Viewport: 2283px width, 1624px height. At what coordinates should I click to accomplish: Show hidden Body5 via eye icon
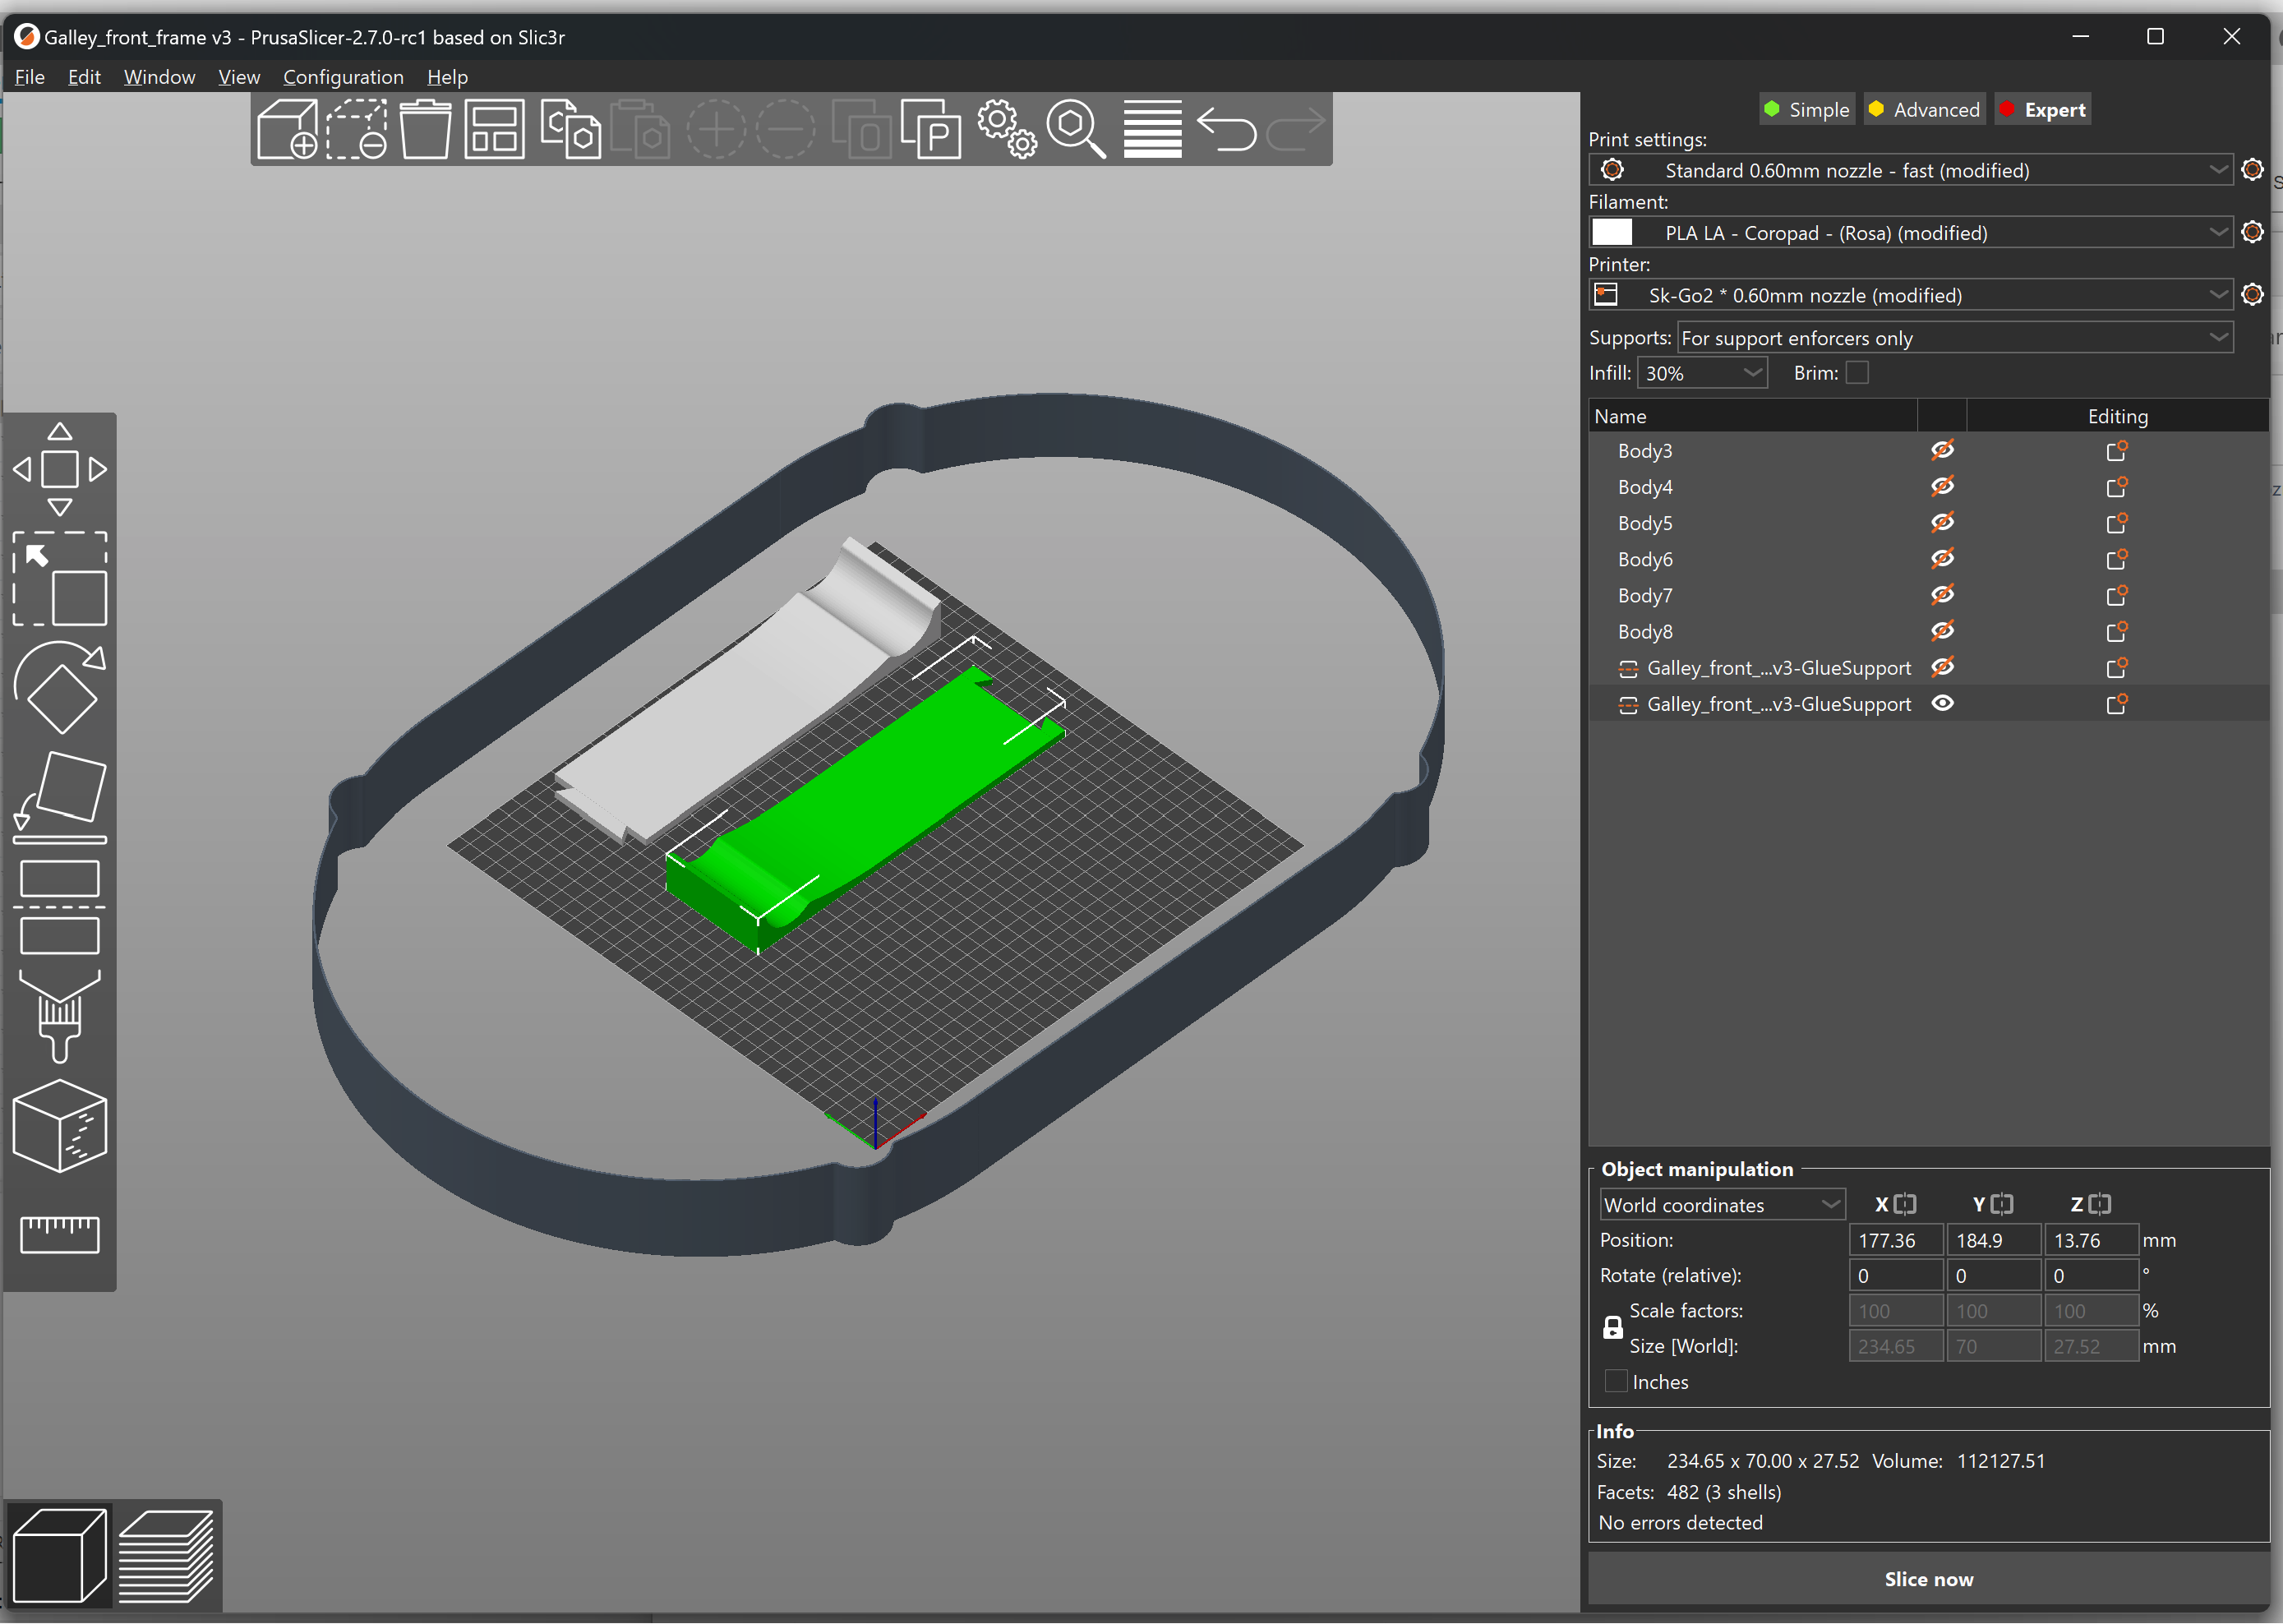point(1942,522)
